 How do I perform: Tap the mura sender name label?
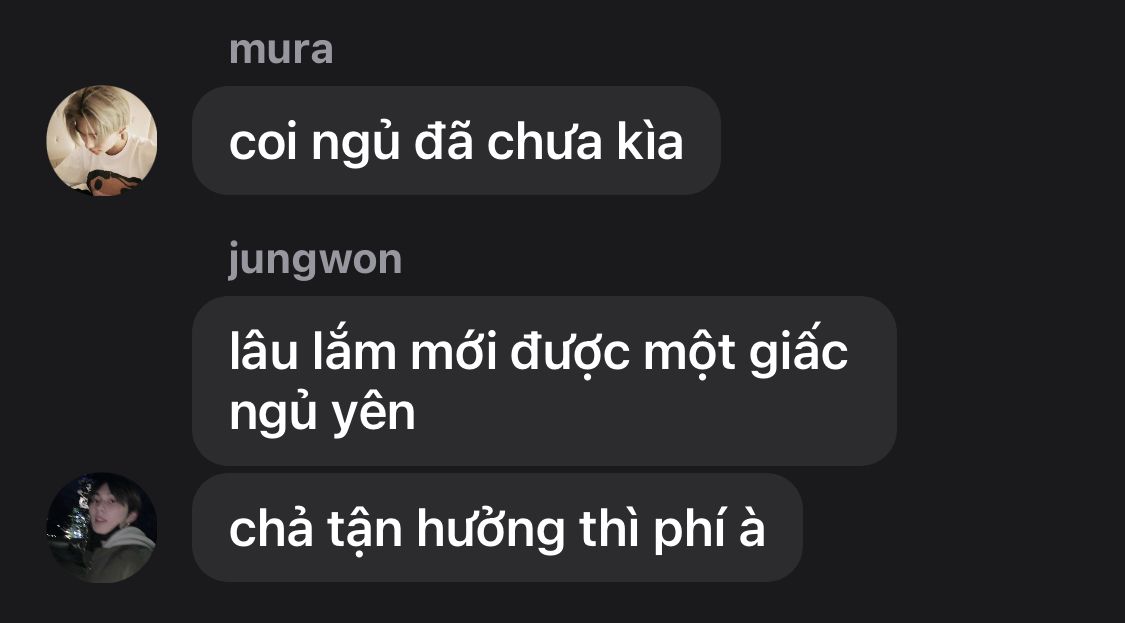coord(281,50)
